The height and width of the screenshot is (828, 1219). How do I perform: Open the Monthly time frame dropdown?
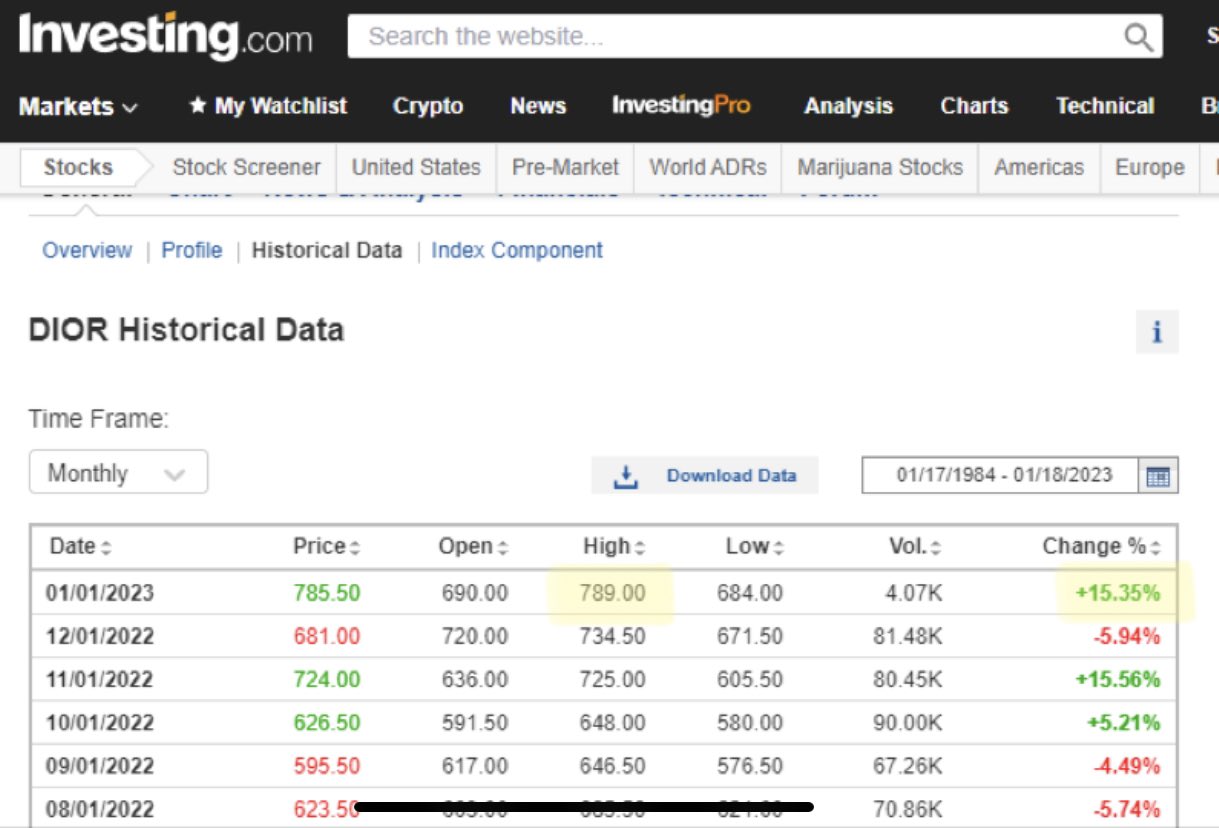[118, 473]
